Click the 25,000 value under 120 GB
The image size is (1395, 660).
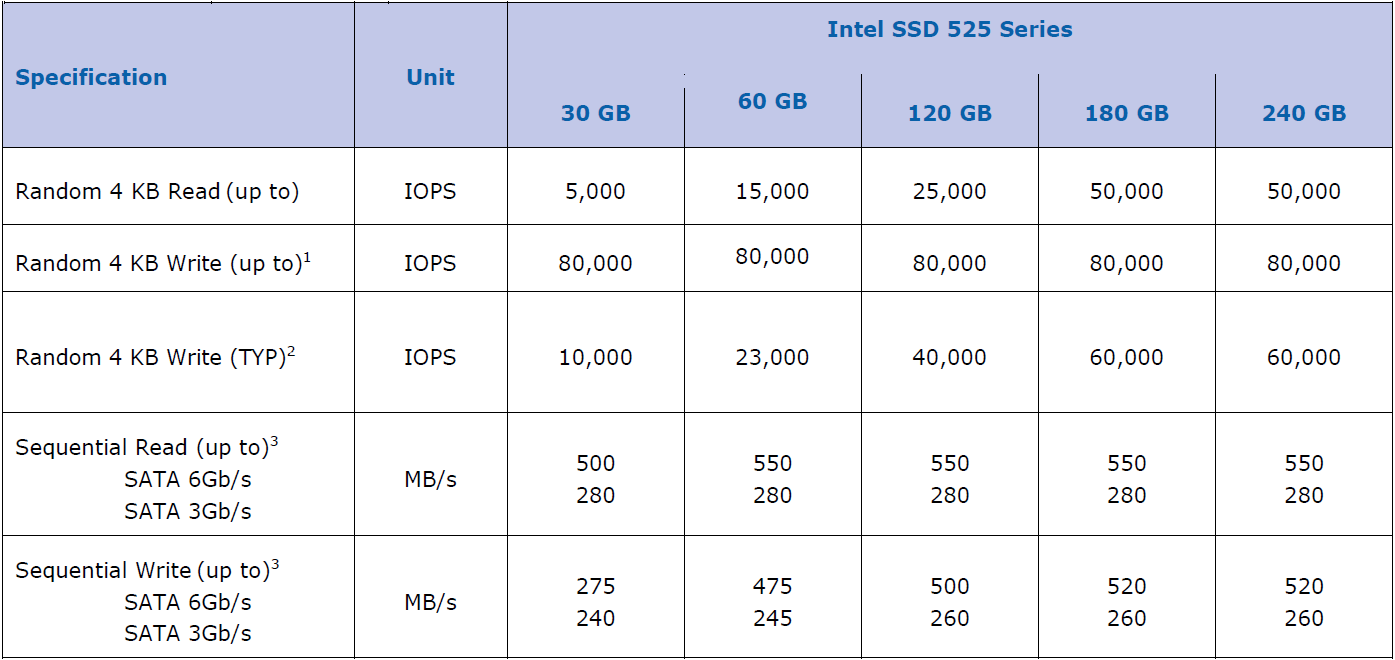coord(949,191)
